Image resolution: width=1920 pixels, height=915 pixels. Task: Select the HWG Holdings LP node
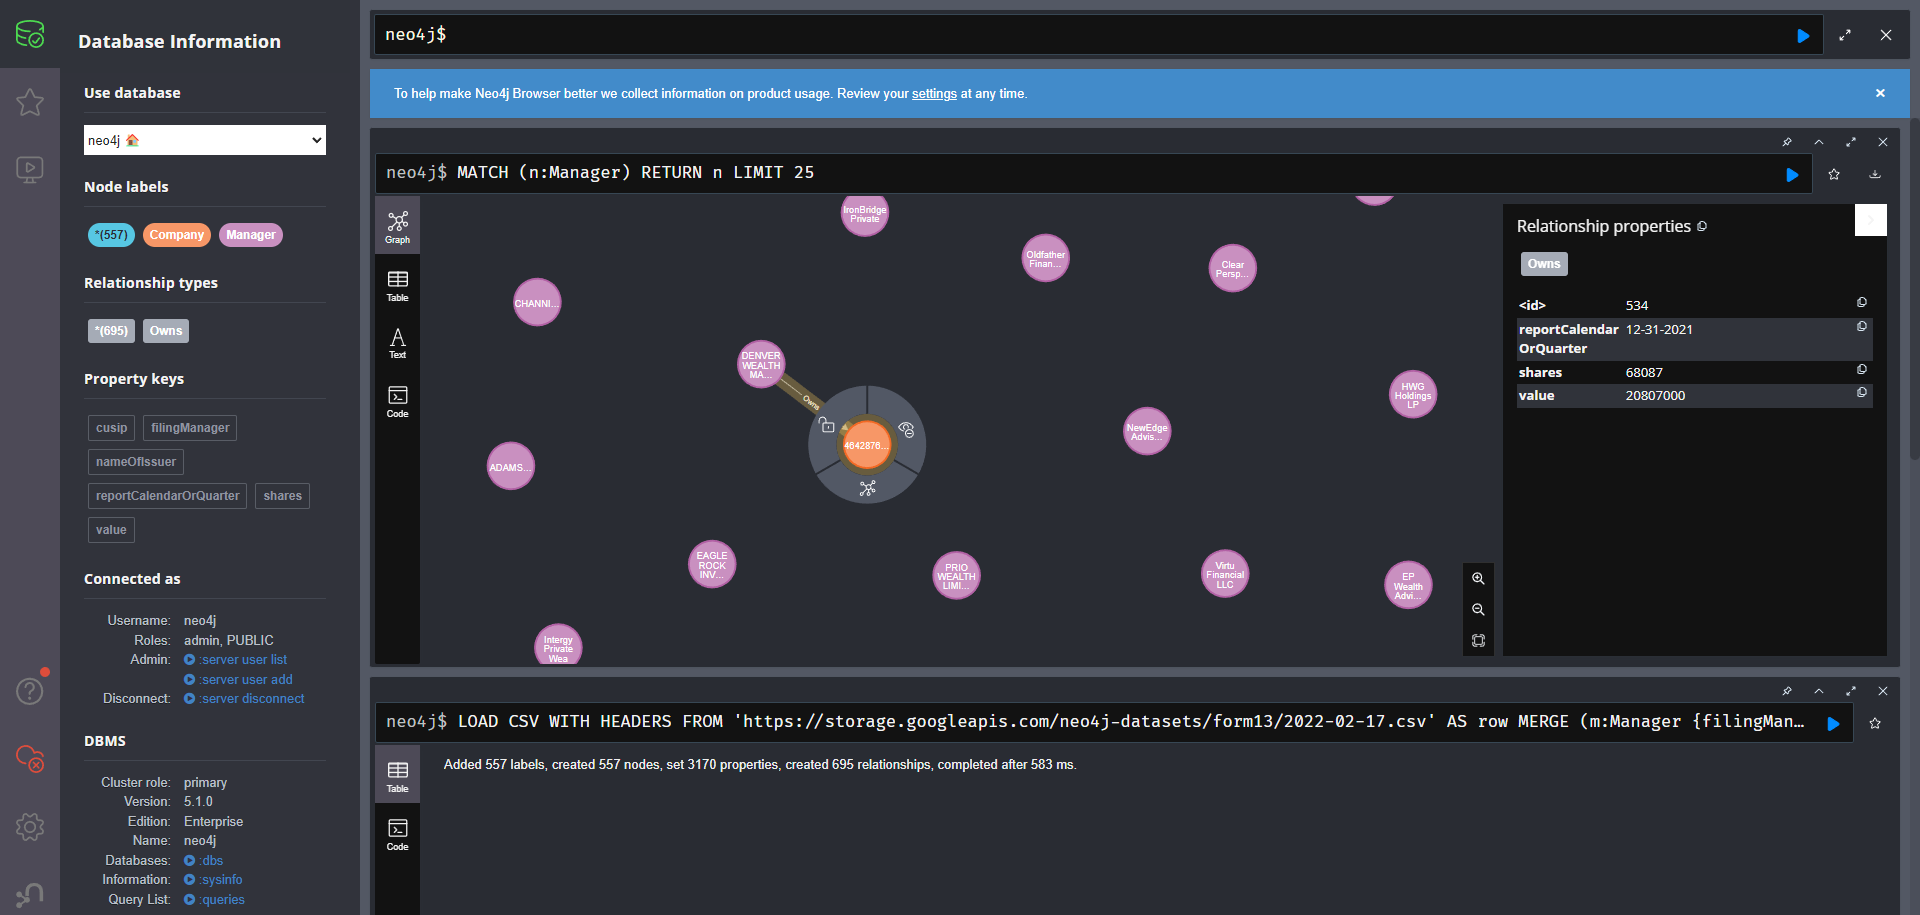pos(1413,395)
